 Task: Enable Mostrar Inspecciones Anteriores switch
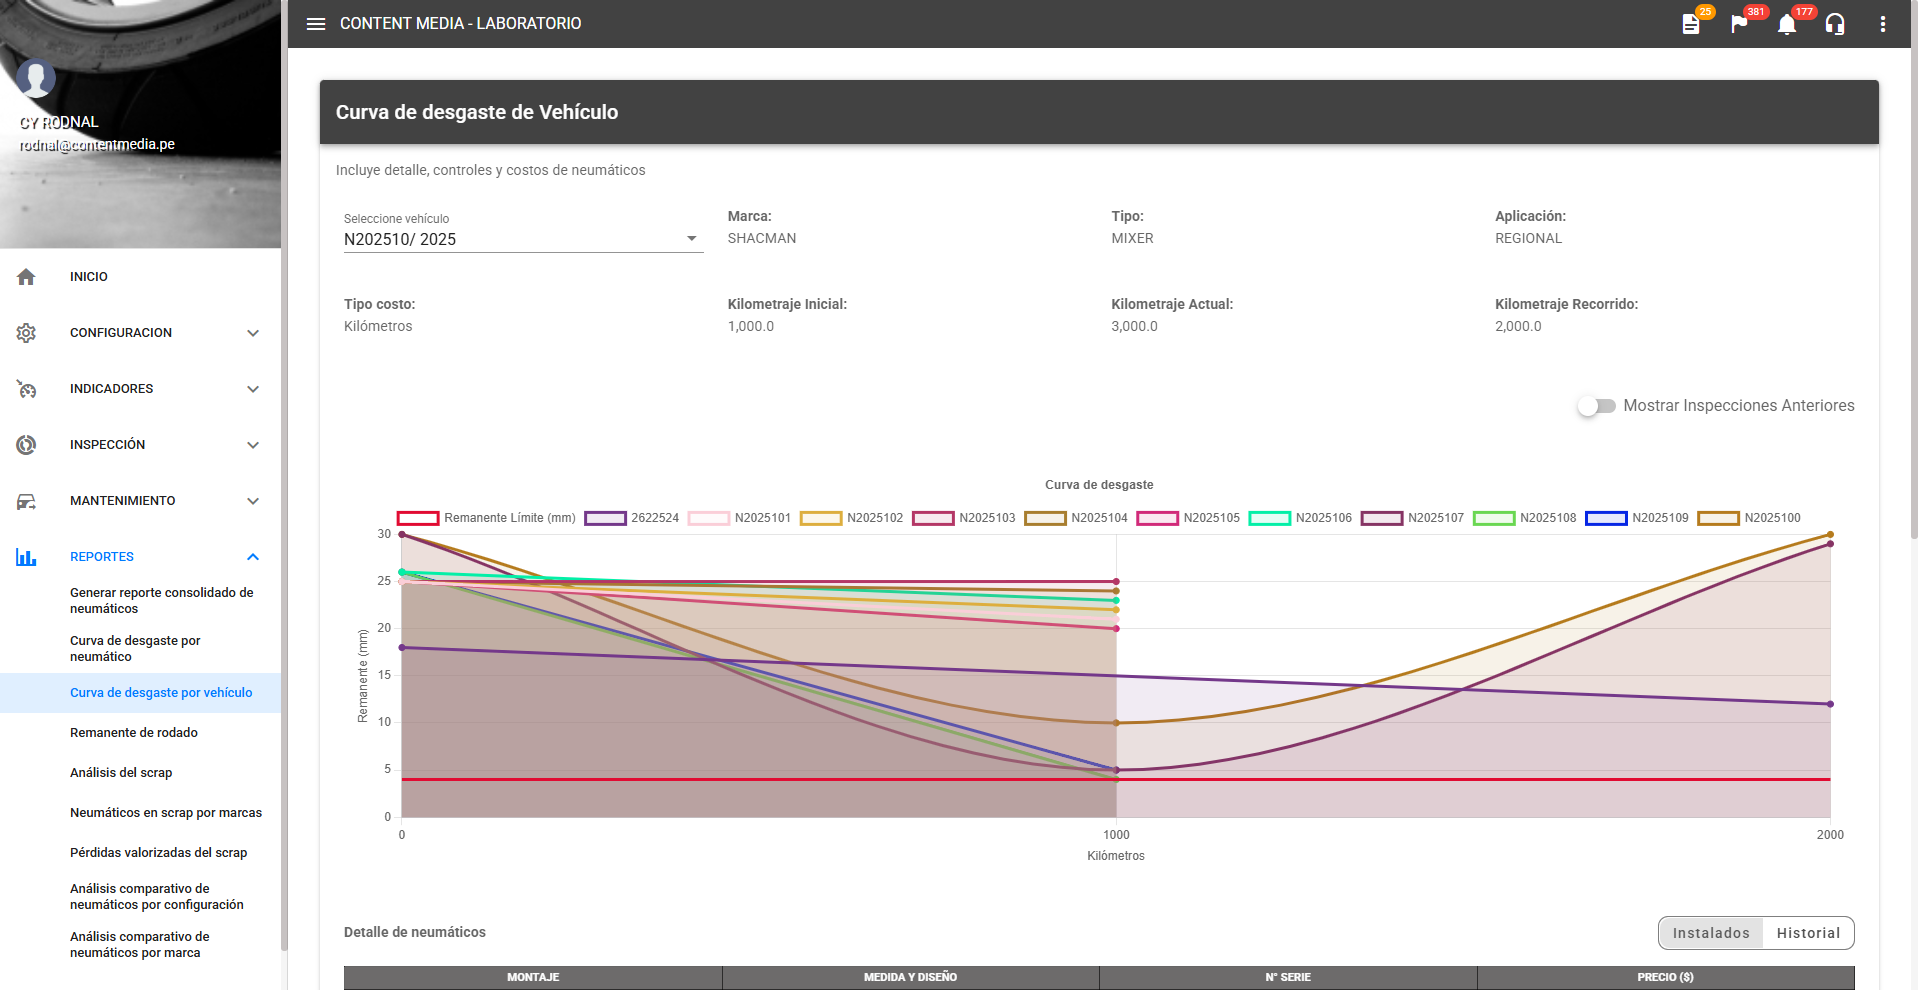pyautogui.click(x=1596, y=406)
